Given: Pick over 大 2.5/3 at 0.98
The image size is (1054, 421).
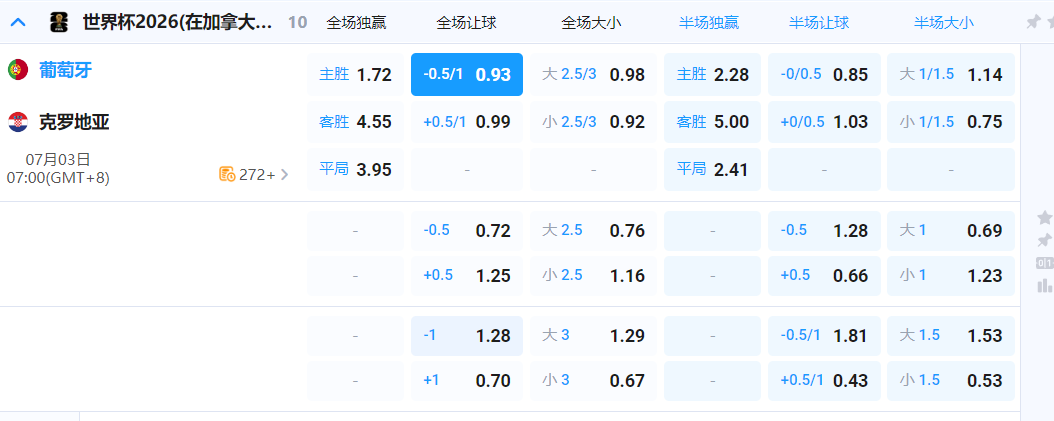Looking at the screenshot, I should (594, 75).
